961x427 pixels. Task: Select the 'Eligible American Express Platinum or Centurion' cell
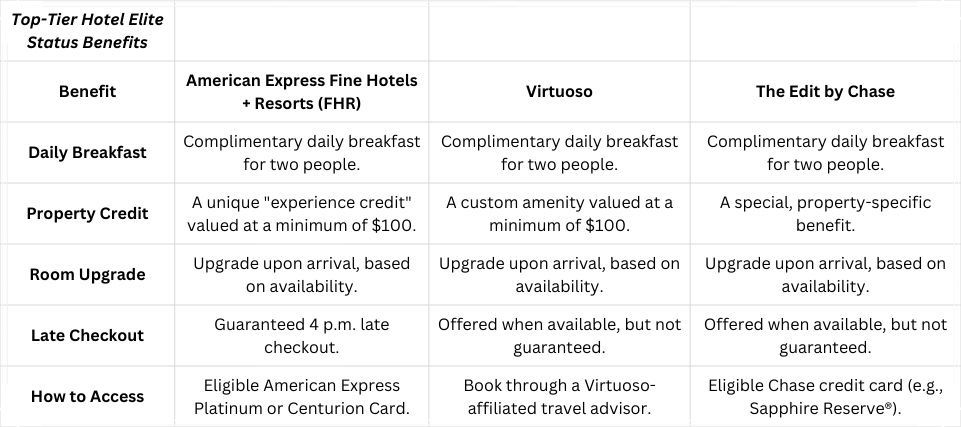(302, 396)
